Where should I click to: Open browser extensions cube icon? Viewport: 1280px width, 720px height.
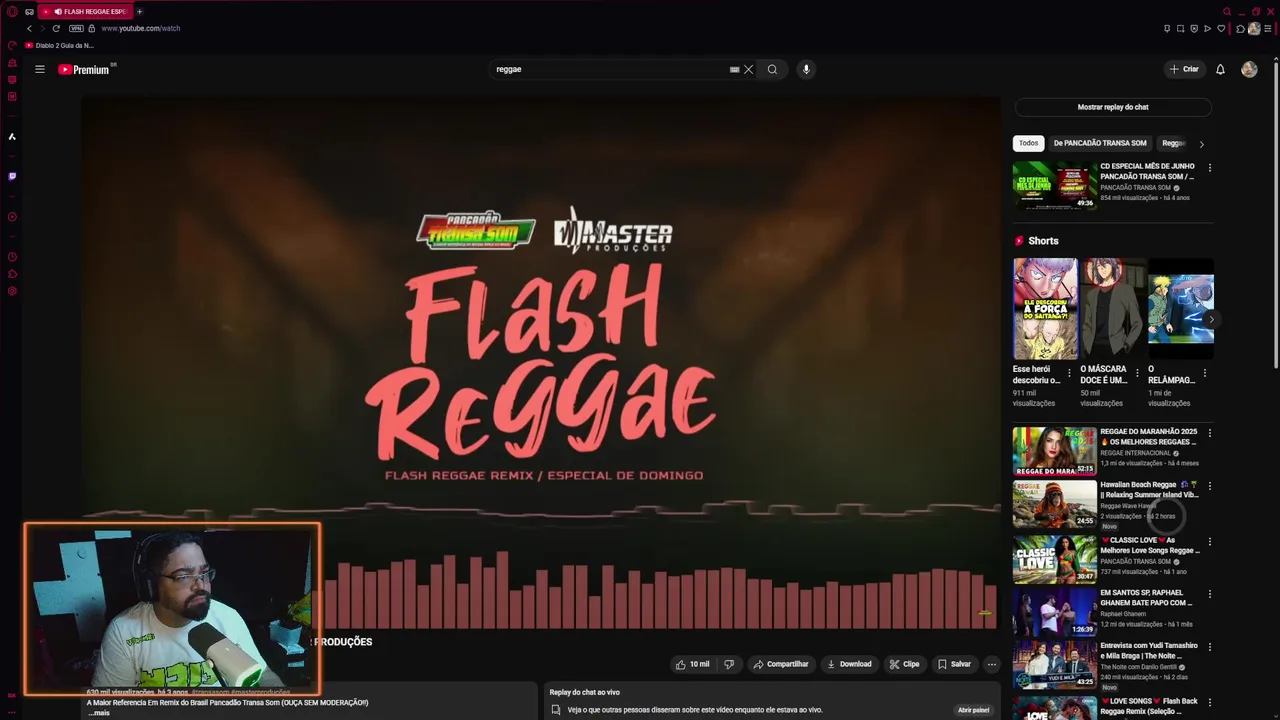[1241, 28]
